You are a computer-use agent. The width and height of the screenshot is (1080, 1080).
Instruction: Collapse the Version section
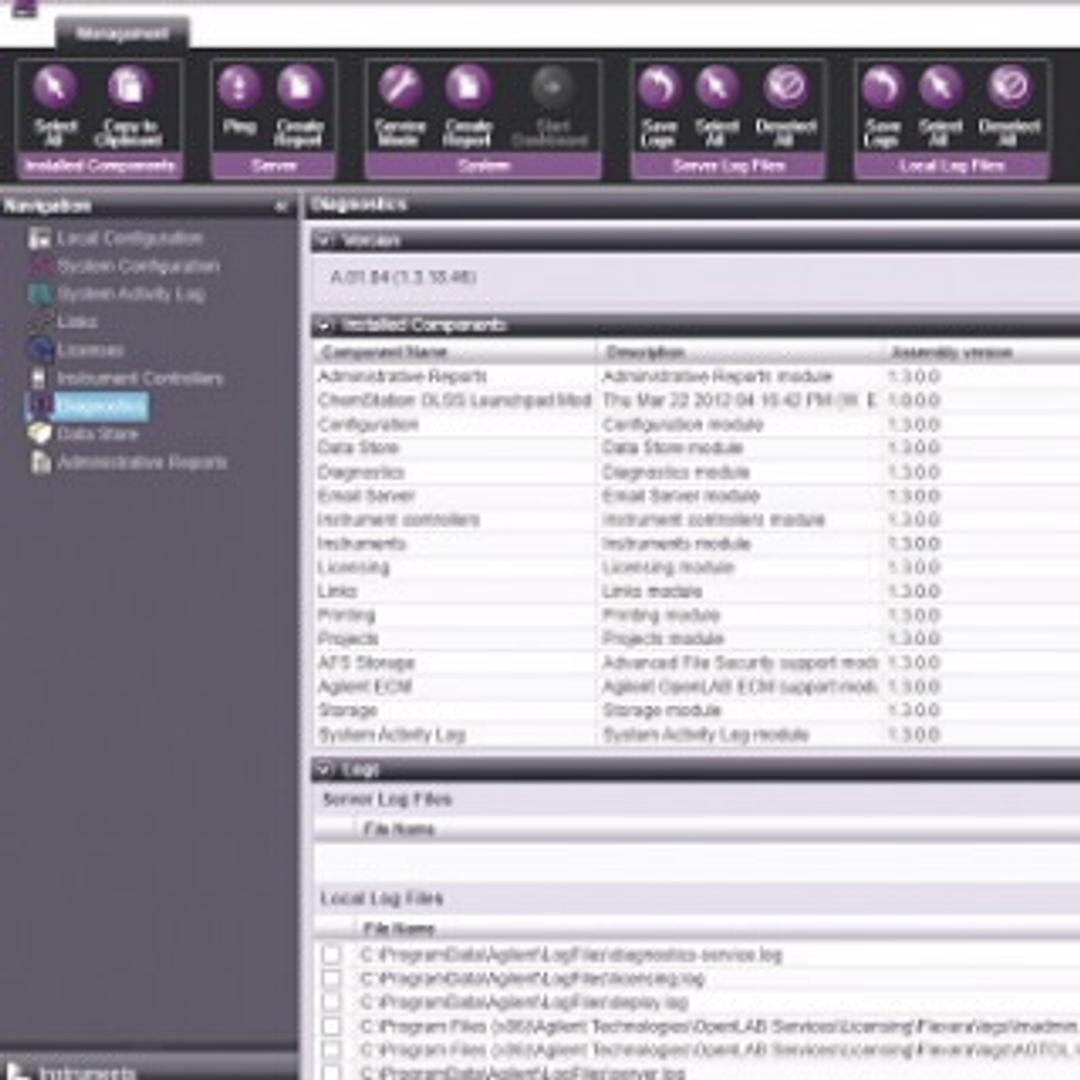[325, 240]
